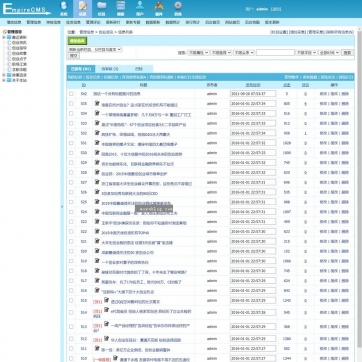Click the green Add Information button
Viewport: 362px width, 362px height.
tap(77, 41)
